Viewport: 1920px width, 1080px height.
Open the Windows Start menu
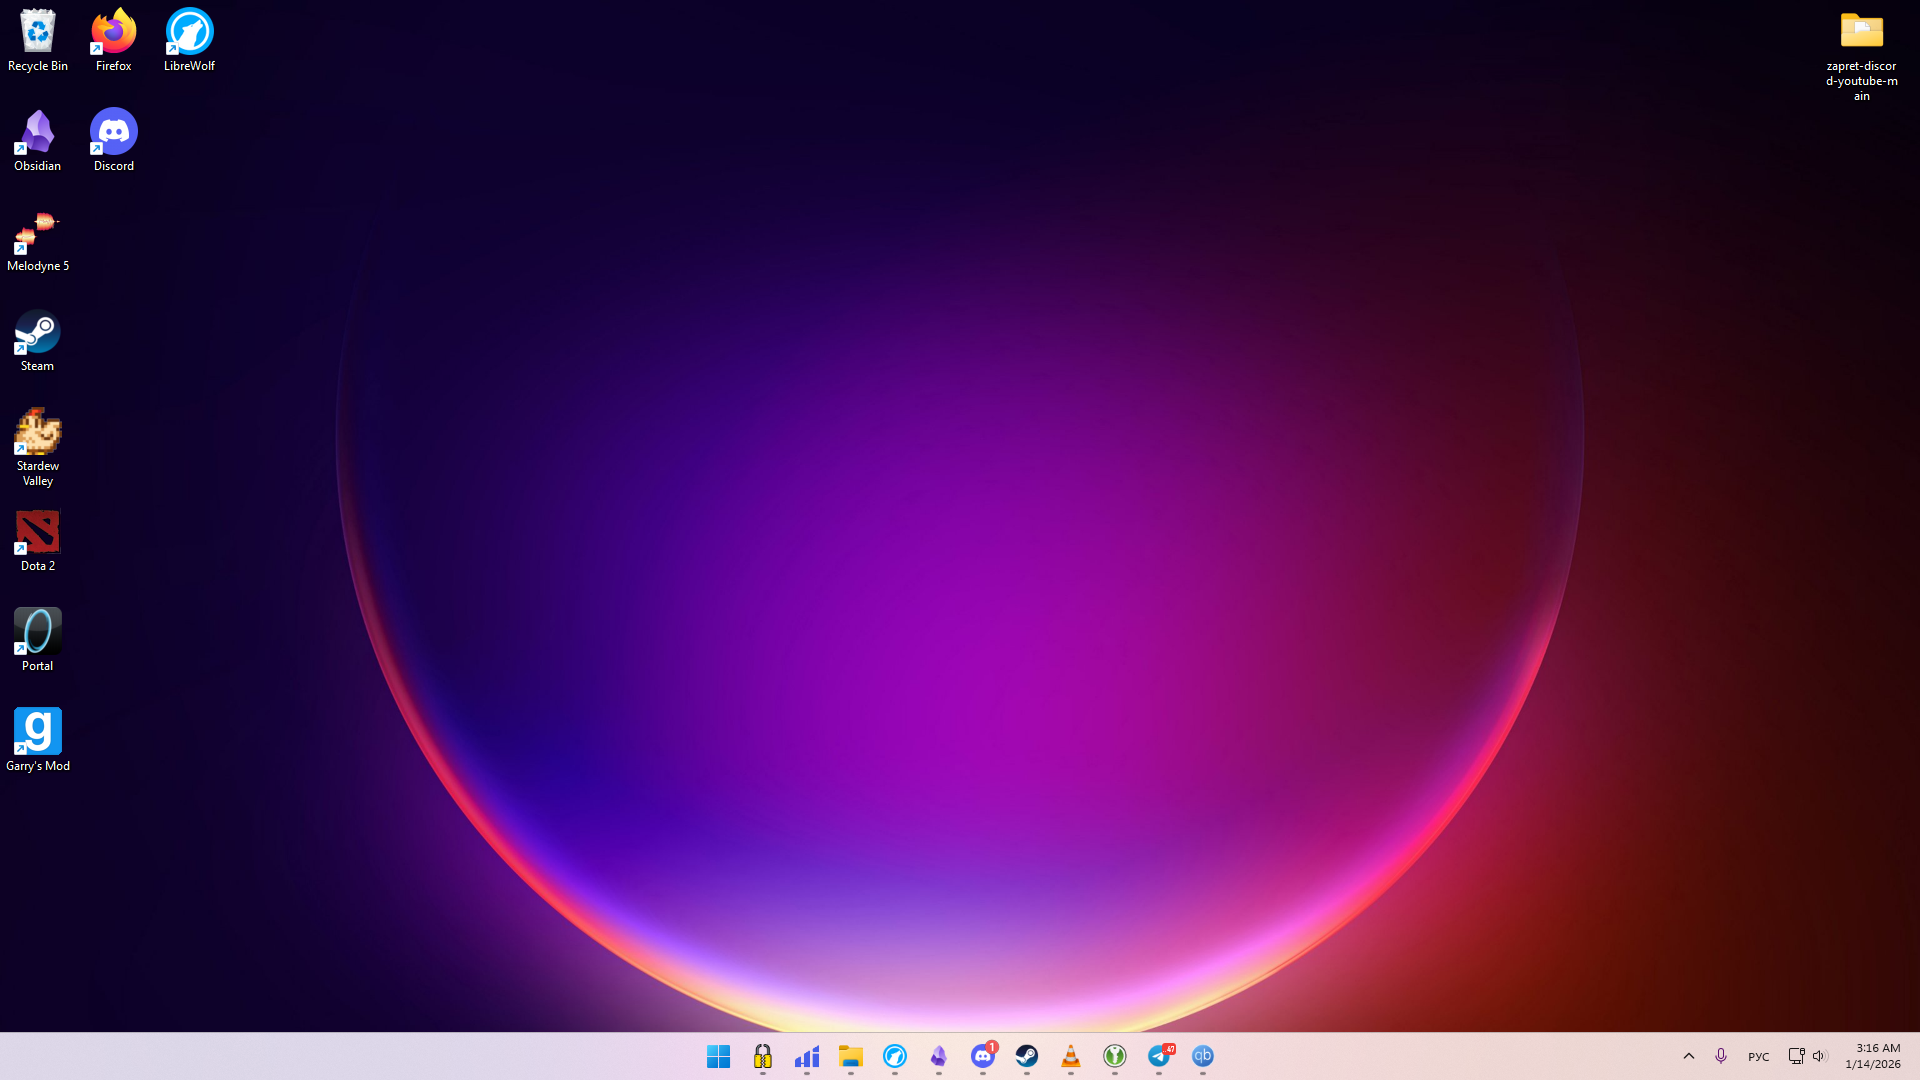tap(718, 1056)
